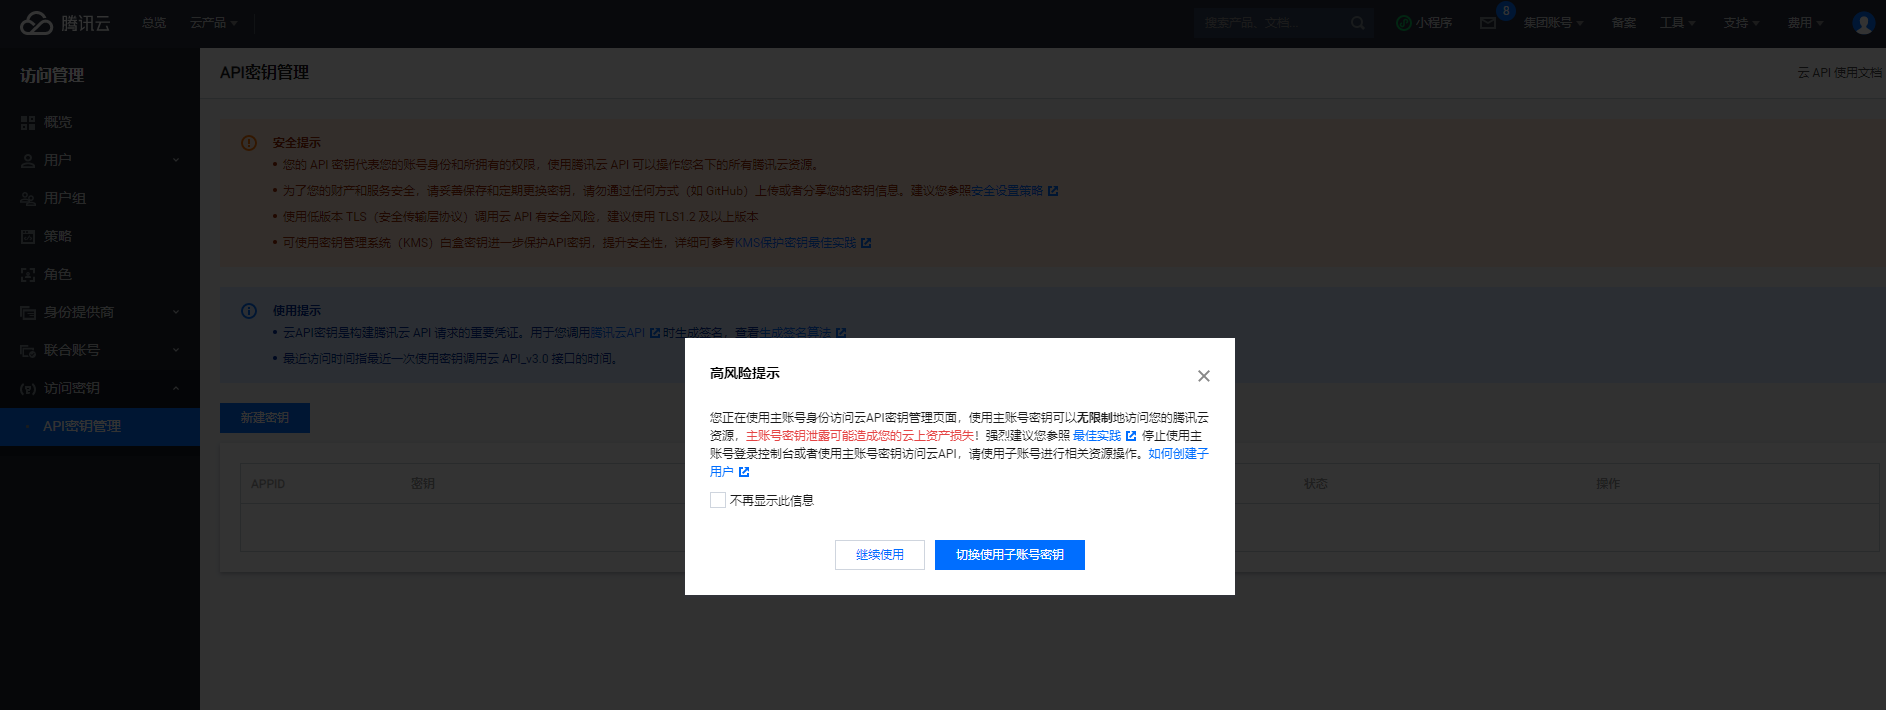Expand the 工具 dropdown
Viewport: 1886px width, 710px height.
tap(1678, 23)
